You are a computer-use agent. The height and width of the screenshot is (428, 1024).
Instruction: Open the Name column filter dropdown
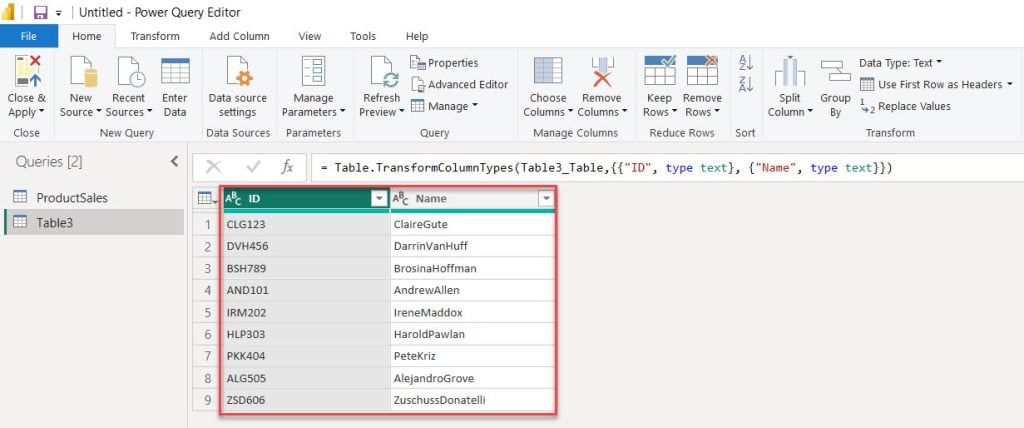click(x=546, y=199)
